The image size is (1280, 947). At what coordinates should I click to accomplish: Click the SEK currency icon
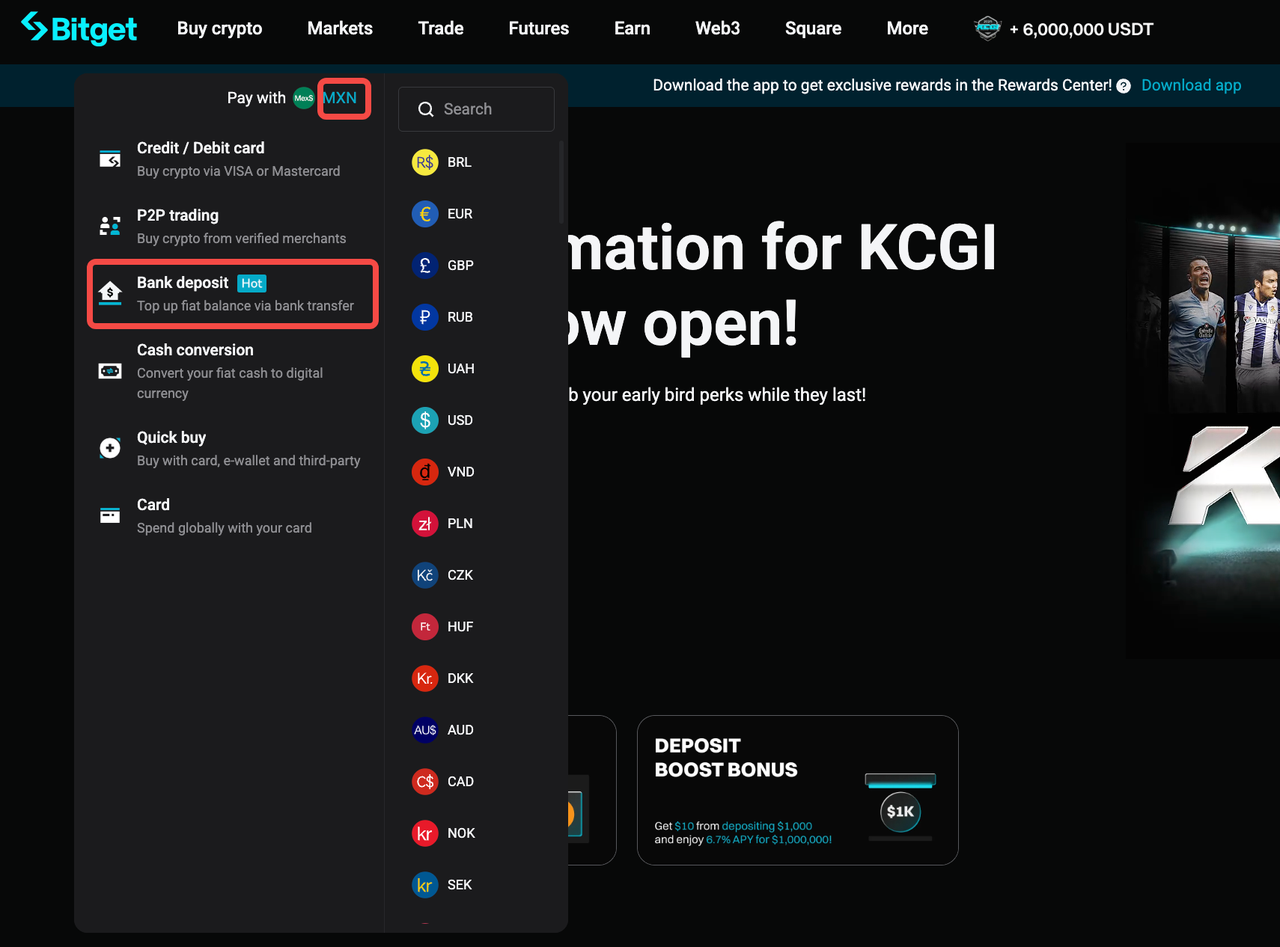tap(425, 885)
